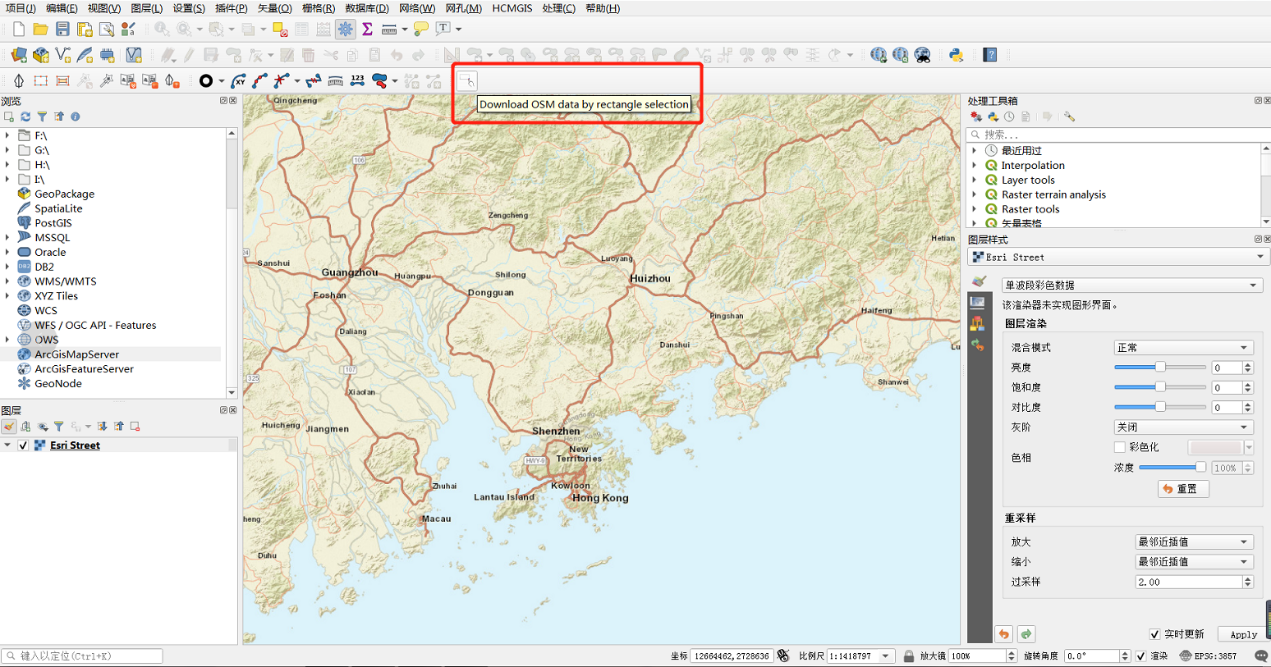This screenshot has height=667, width=1271.
Task: Open the 灰阶 grayscale dropdown
Action: coord(1184,427)
